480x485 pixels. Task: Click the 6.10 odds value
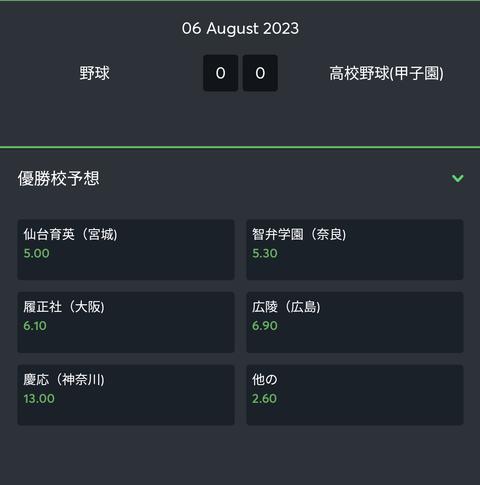pyautogui.click(x=35, y=326)
